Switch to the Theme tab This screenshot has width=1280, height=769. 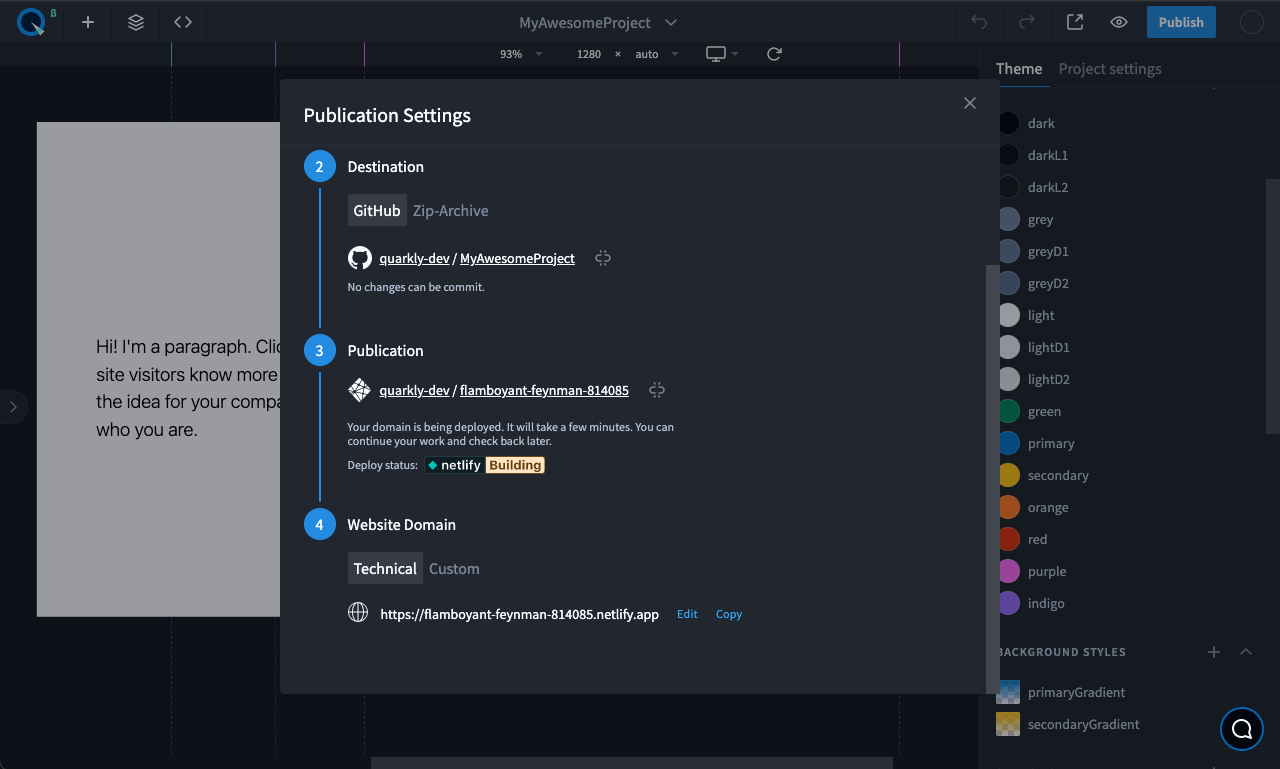1019,68
